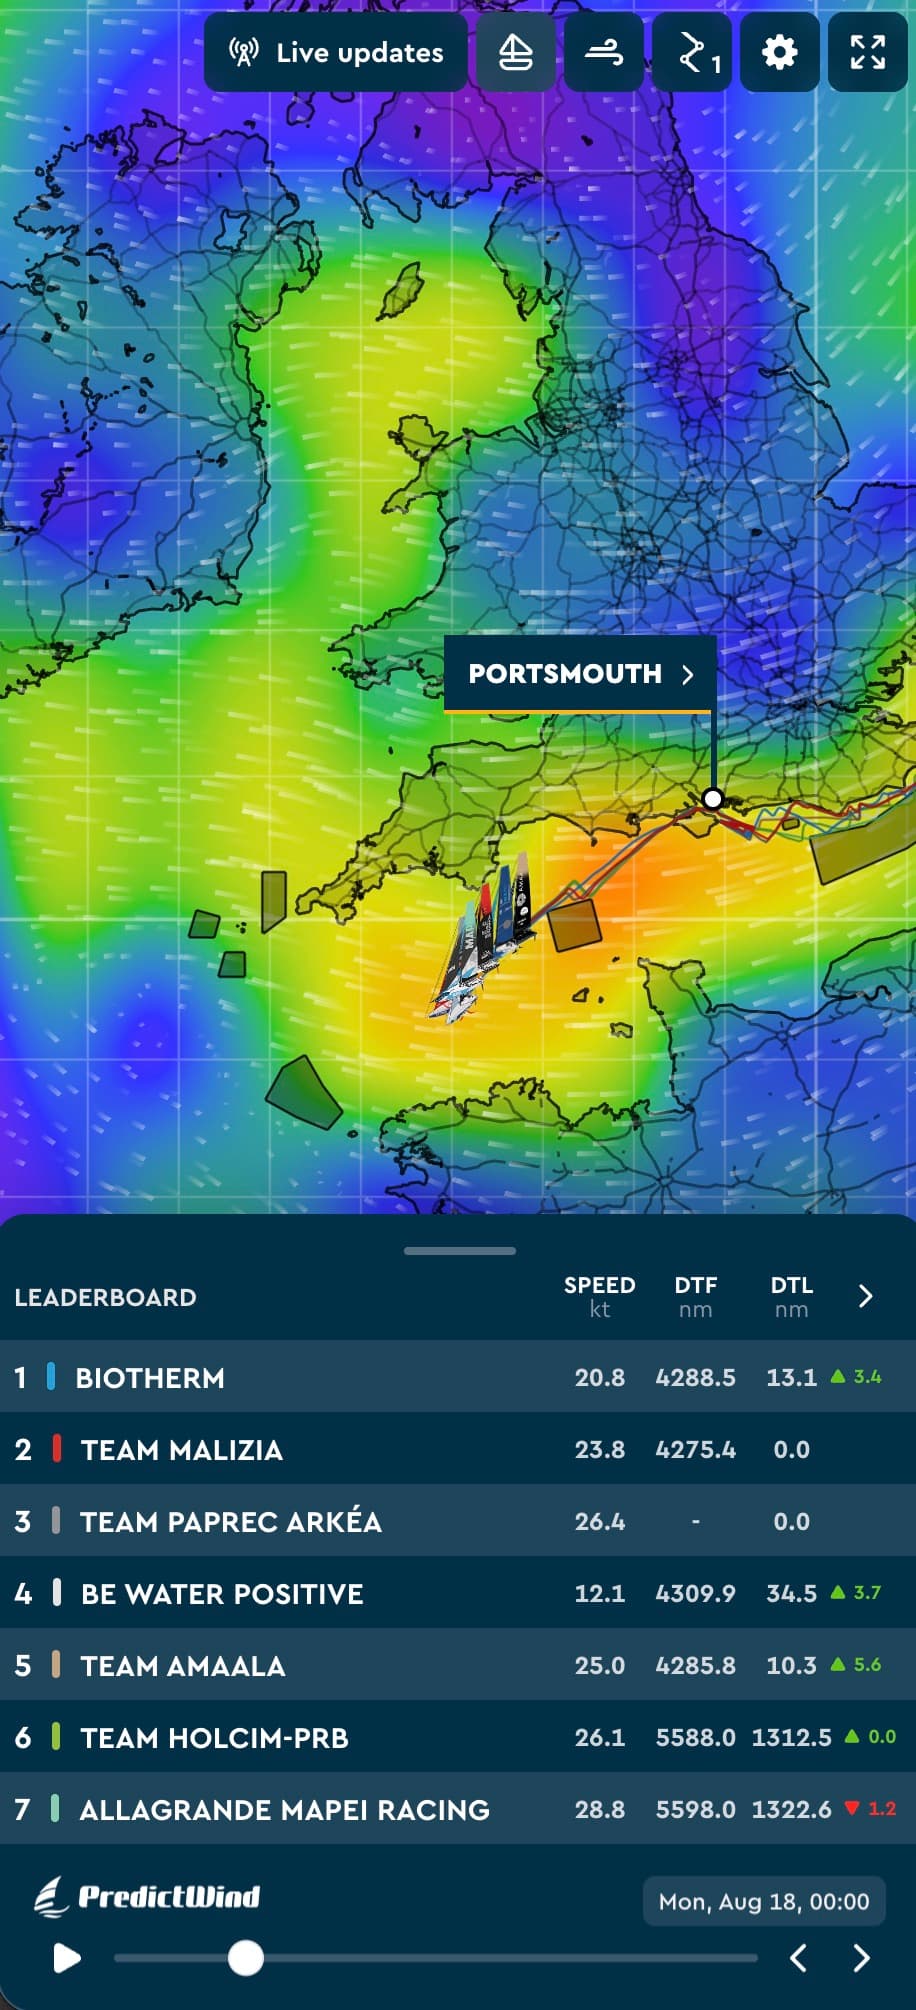Click Team Amaala DTF value 4285.8
This screenshot has width=916, height=2010.
[695, 1665]
